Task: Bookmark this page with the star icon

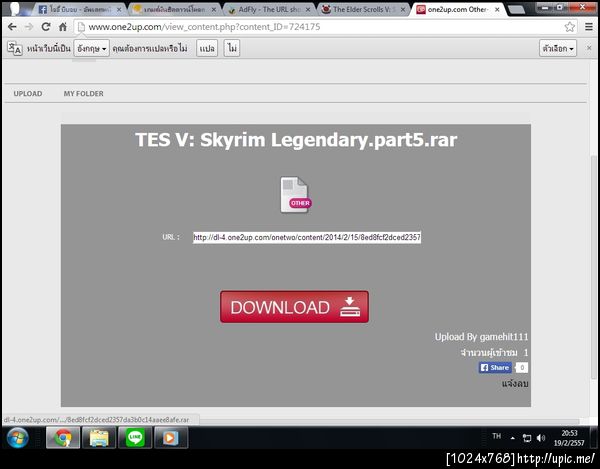Action: [569, 27]
